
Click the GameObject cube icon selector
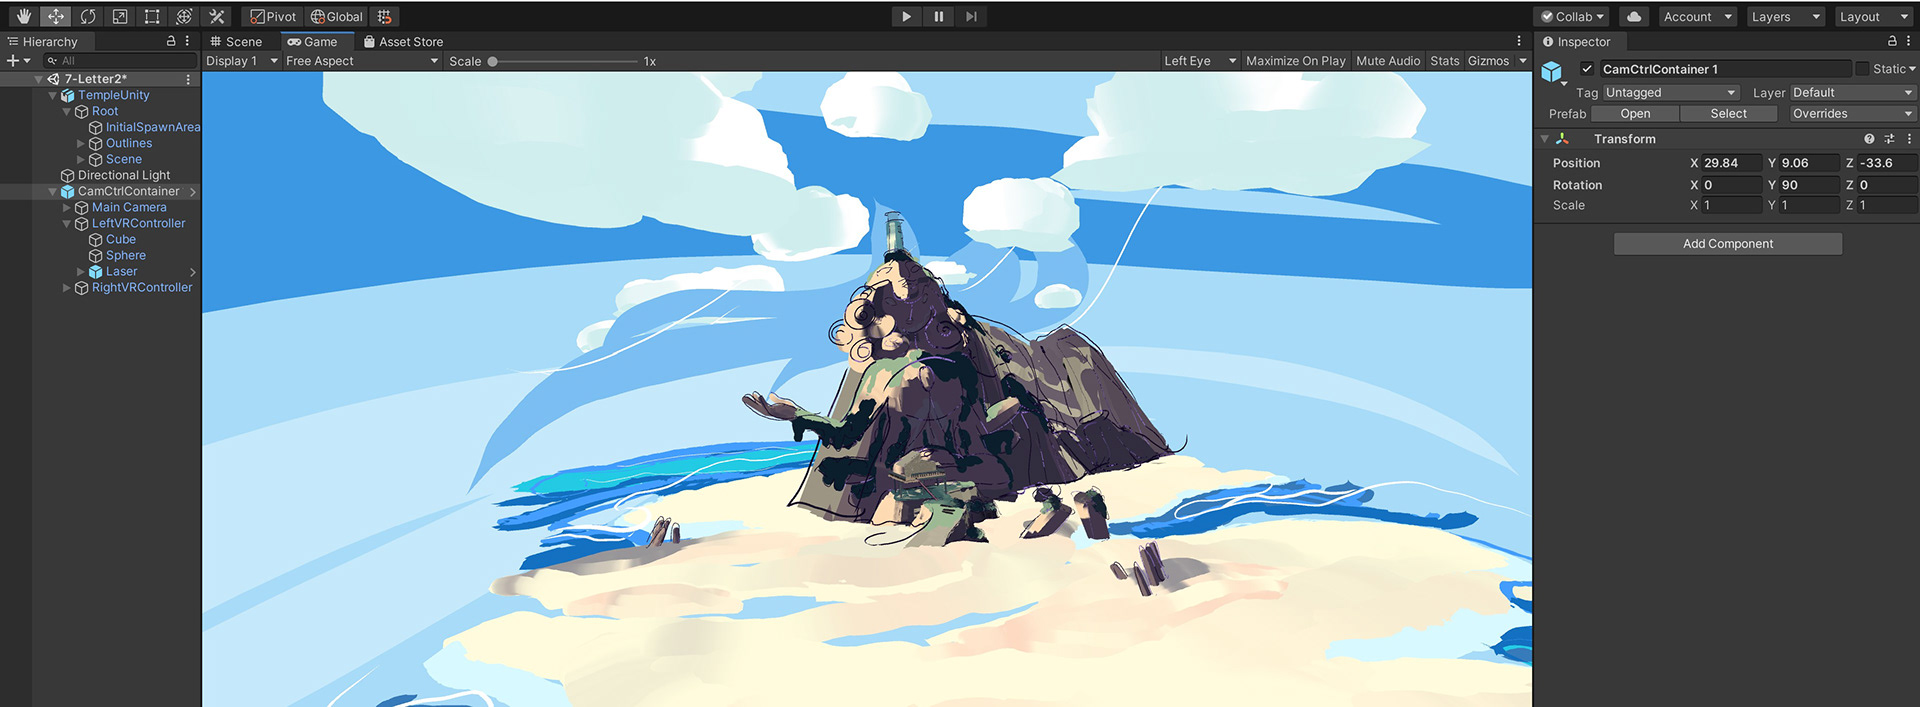(1553, 72)
